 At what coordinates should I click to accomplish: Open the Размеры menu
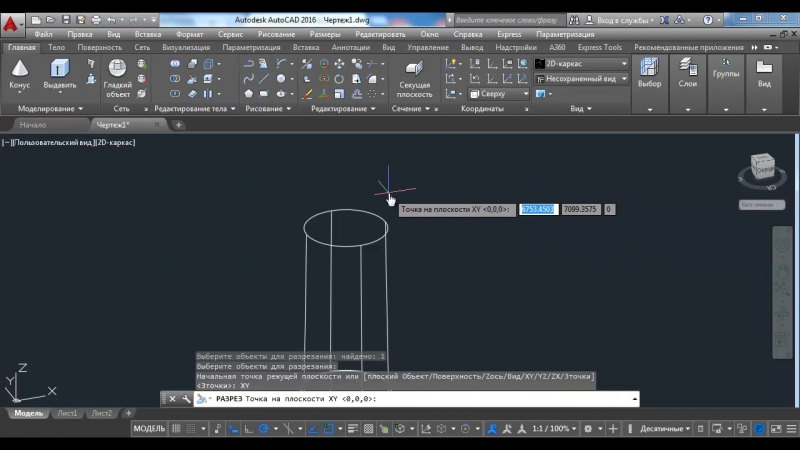[324, 34]
